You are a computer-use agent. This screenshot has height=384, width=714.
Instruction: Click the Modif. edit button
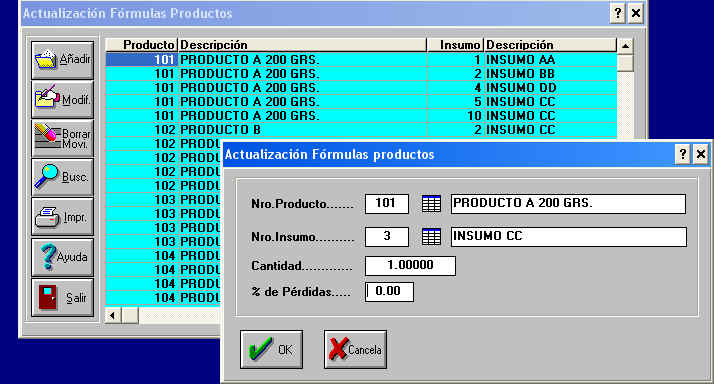click(x=62, y=99)
